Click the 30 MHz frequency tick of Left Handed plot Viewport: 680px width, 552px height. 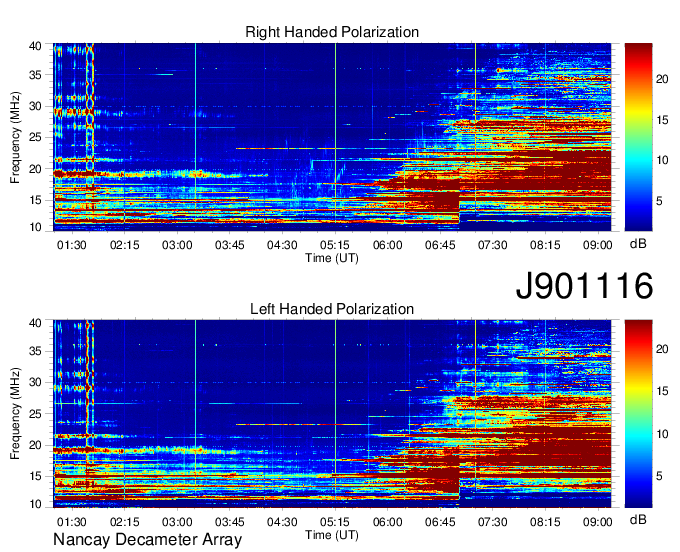click(35, 382)
